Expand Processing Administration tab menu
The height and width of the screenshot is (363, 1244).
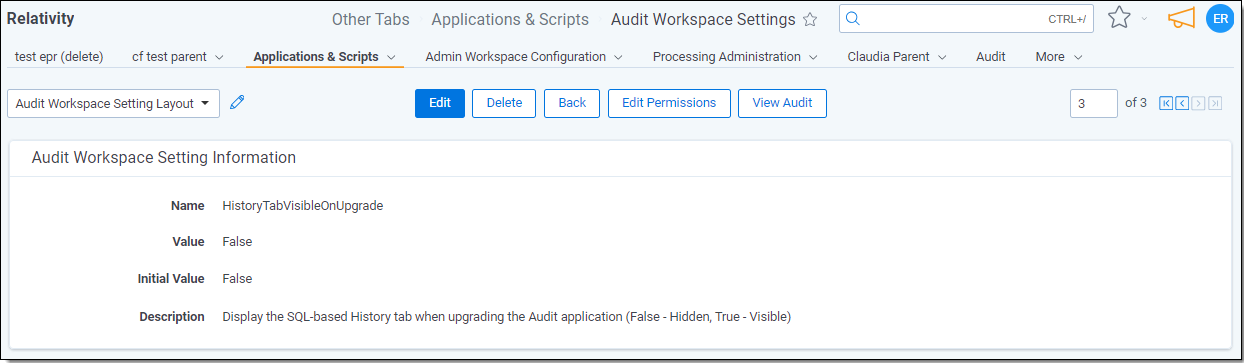813,58
